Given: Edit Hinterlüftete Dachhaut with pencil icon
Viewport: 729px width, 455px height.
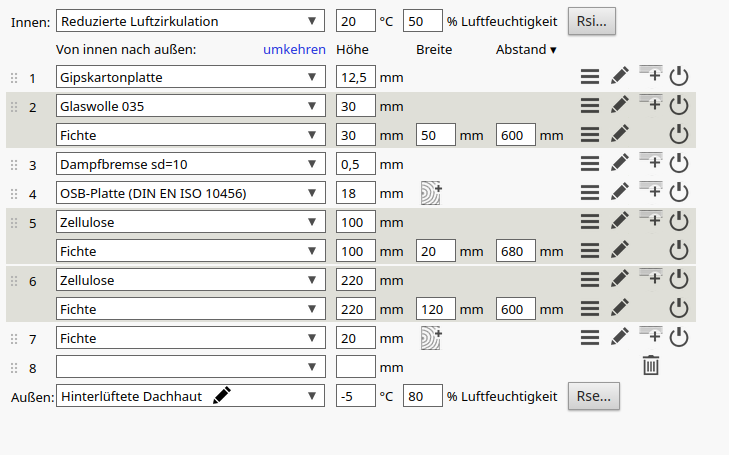Looking at the screenshot, I should (222, 395).
